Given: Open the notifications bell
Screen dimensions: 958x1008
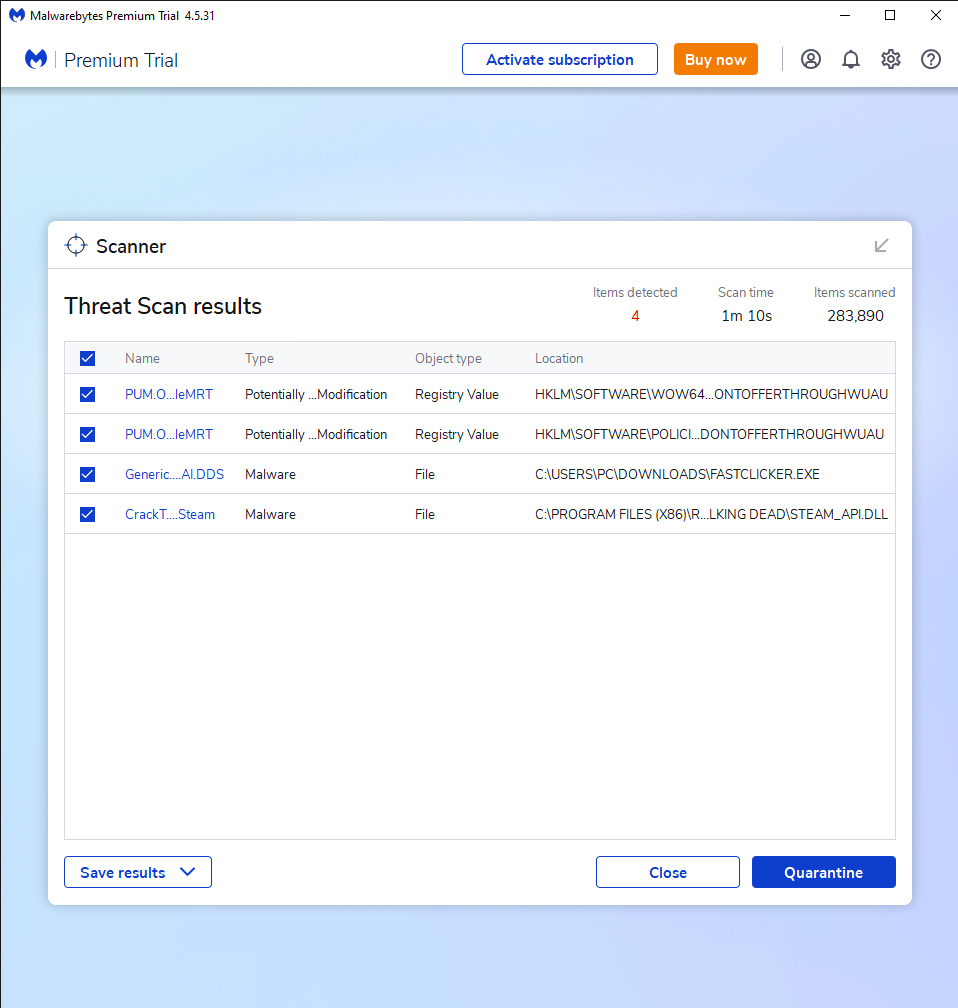Looking at the screenshot, I should point(851,59).
